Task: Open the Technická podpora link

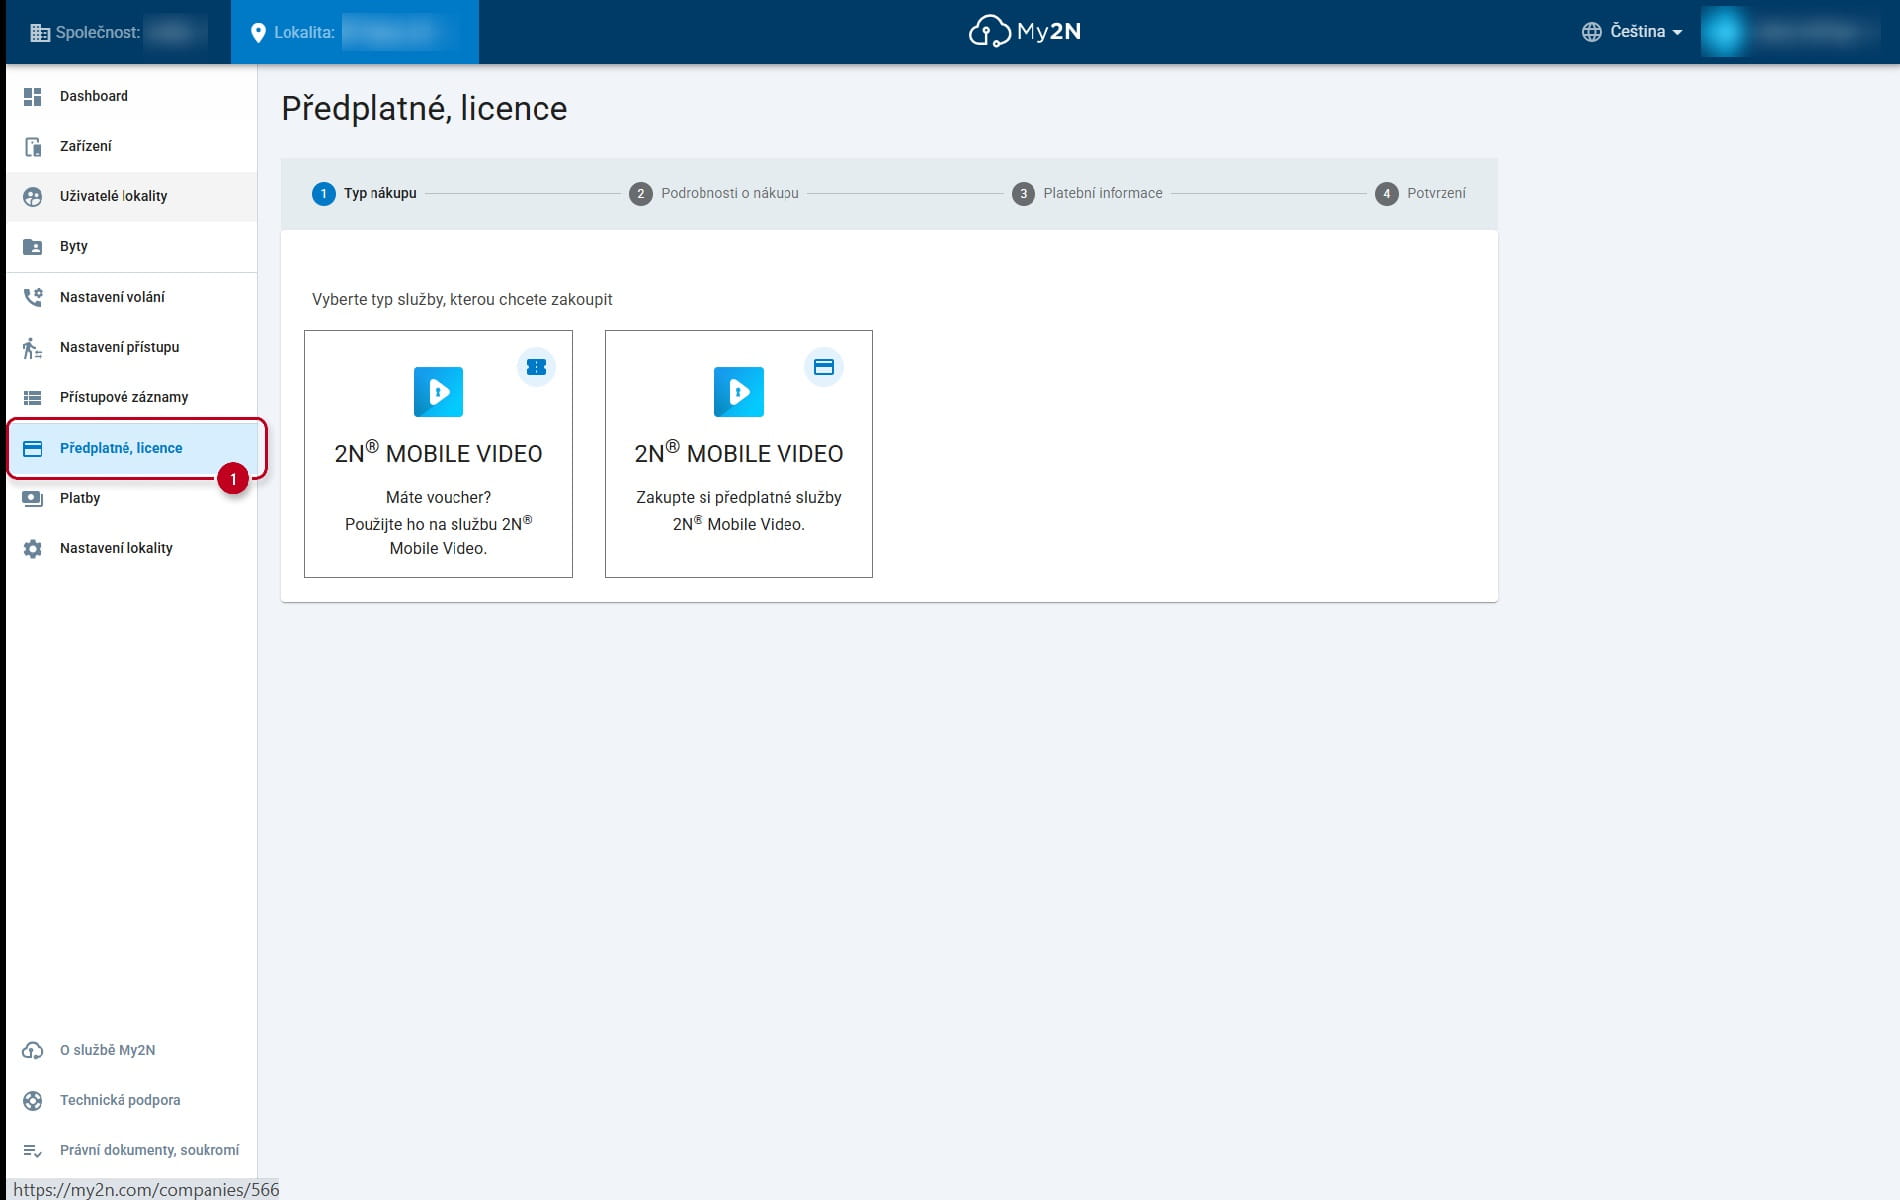Action: coord(132,1100)
